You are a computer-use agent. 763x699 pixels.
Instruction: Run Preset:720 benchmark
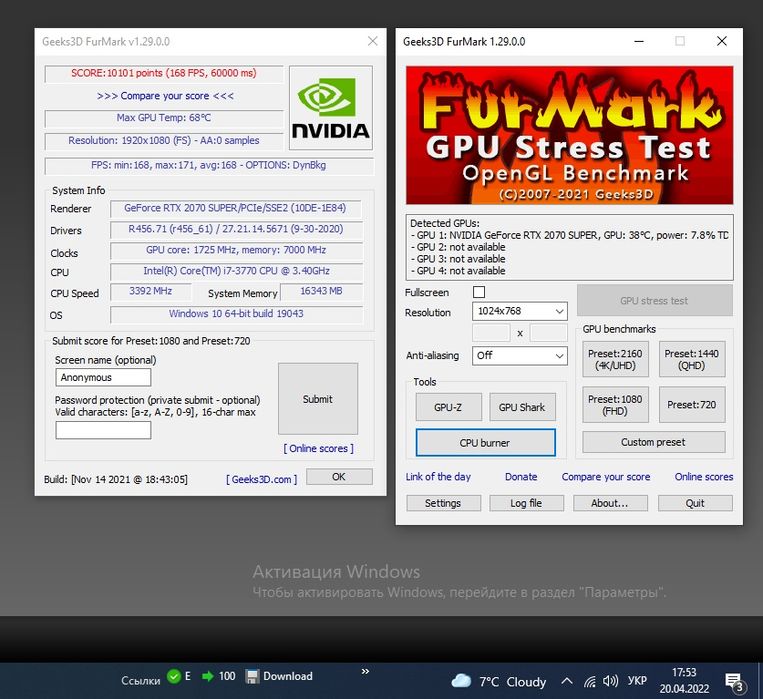tap(691, 405)
